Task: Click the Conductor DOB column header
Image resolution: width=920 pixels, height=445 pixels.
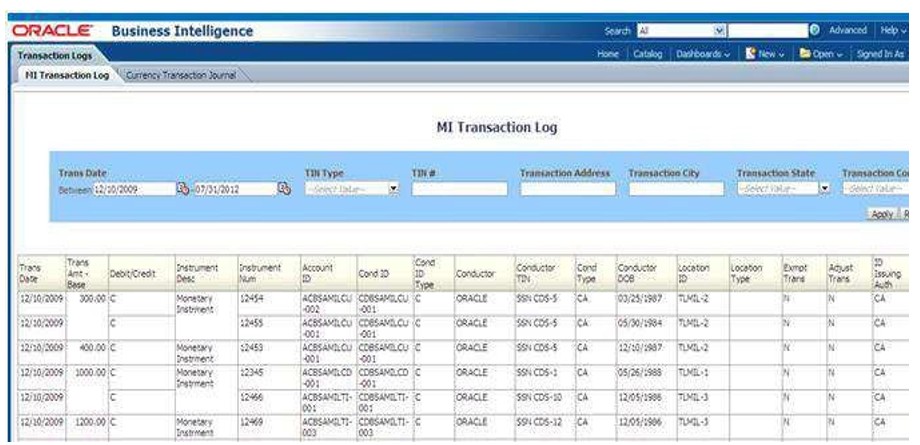Action: point(645,273)
